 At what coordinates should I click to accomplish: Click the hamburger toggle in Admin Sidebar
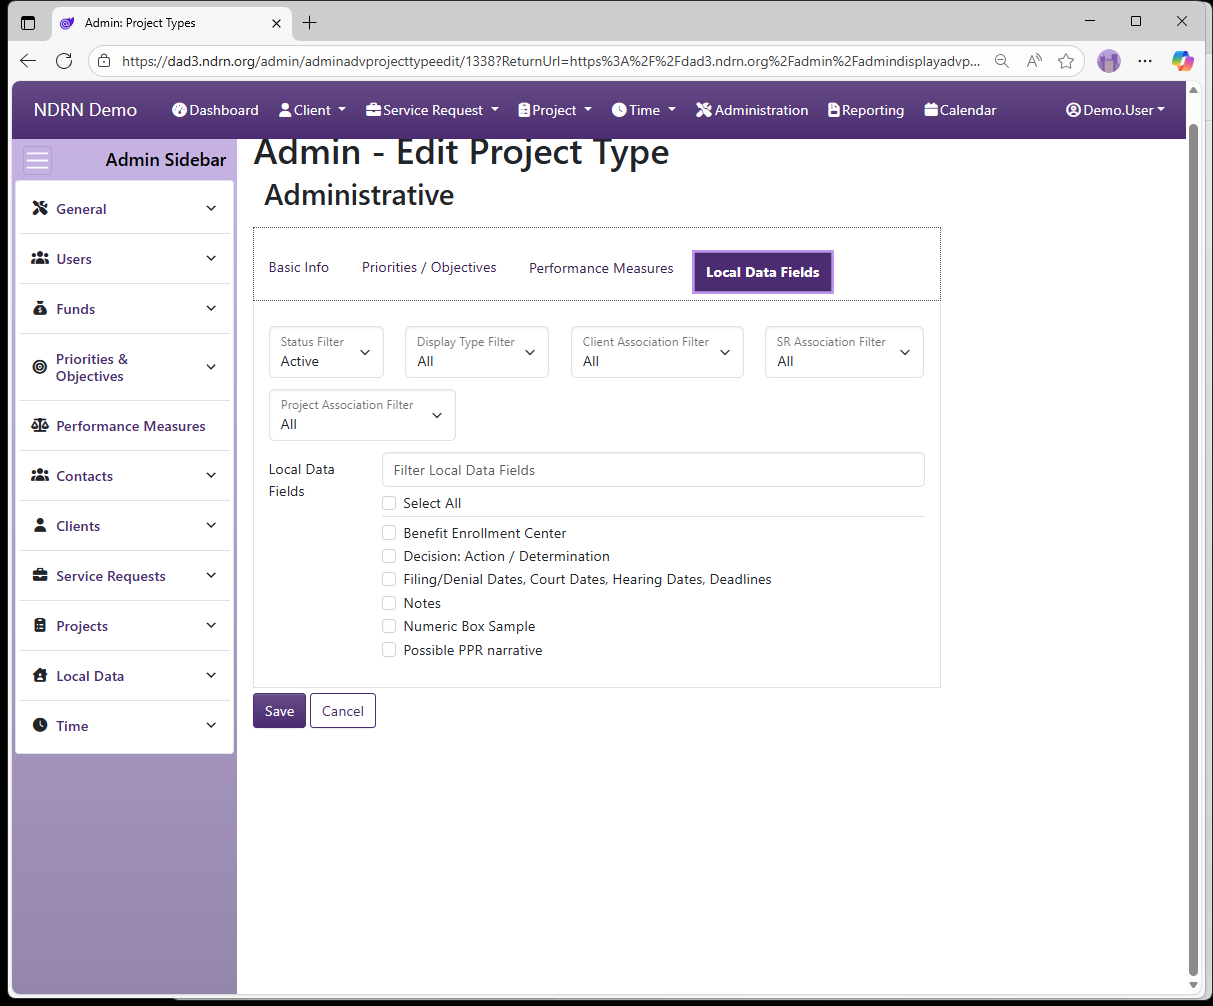point(38,160)
